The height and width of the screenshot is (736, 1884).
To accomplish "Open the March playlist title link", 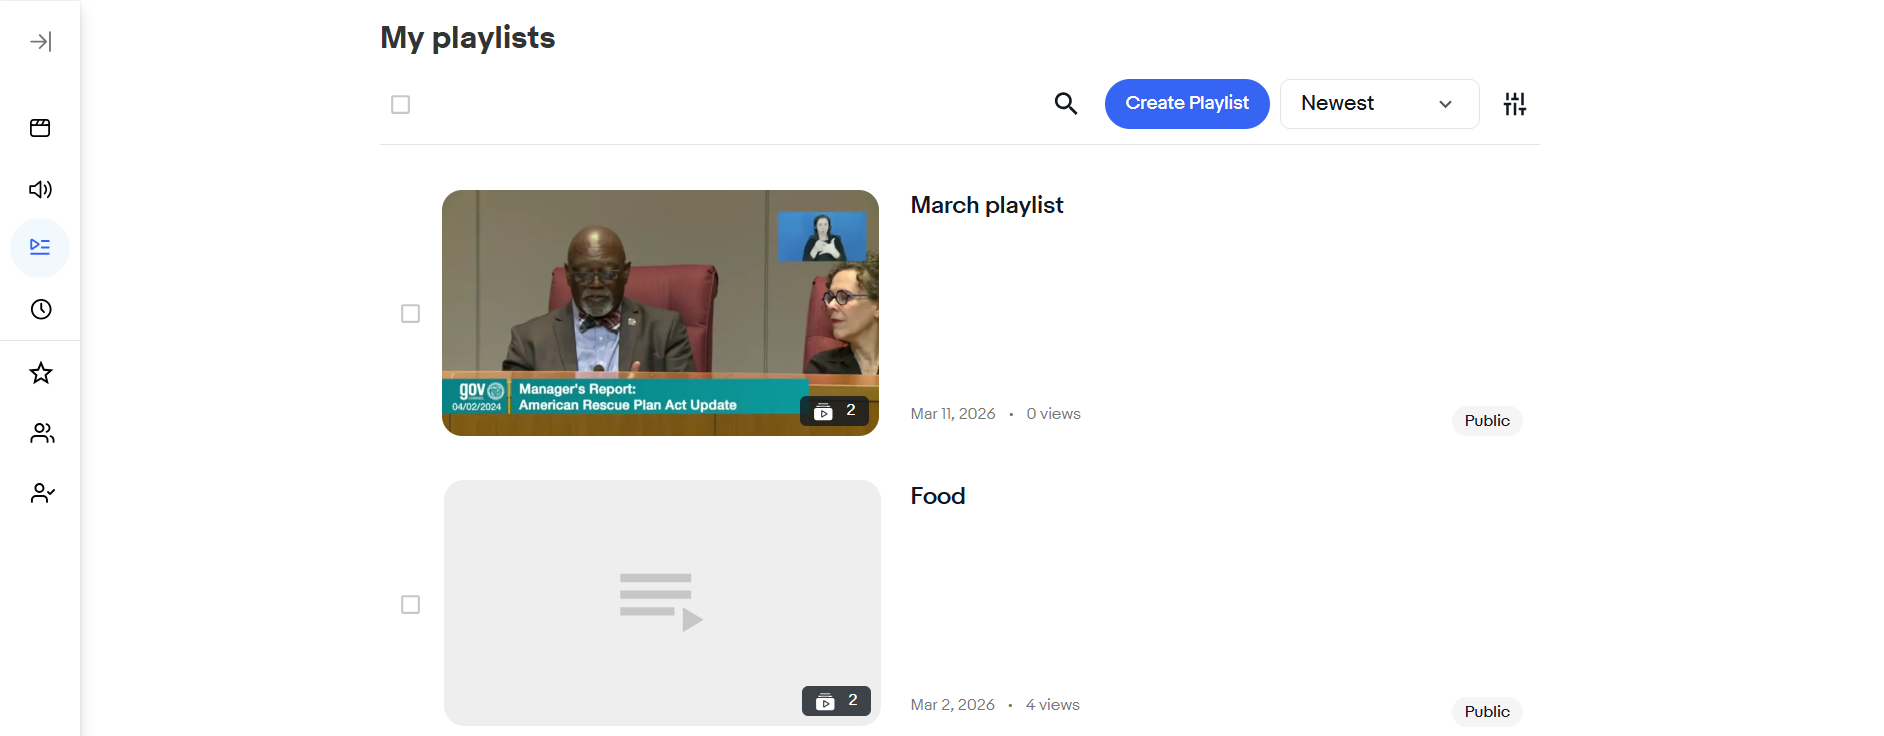I will point(987,205).
